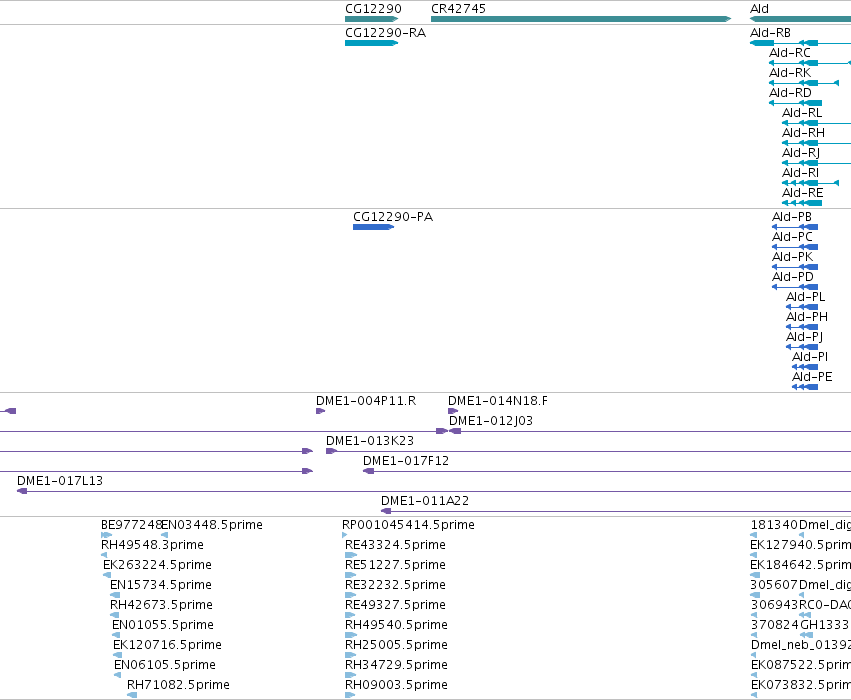
Task: Select the Ald-RE transcript label
Action: point(802,193)
